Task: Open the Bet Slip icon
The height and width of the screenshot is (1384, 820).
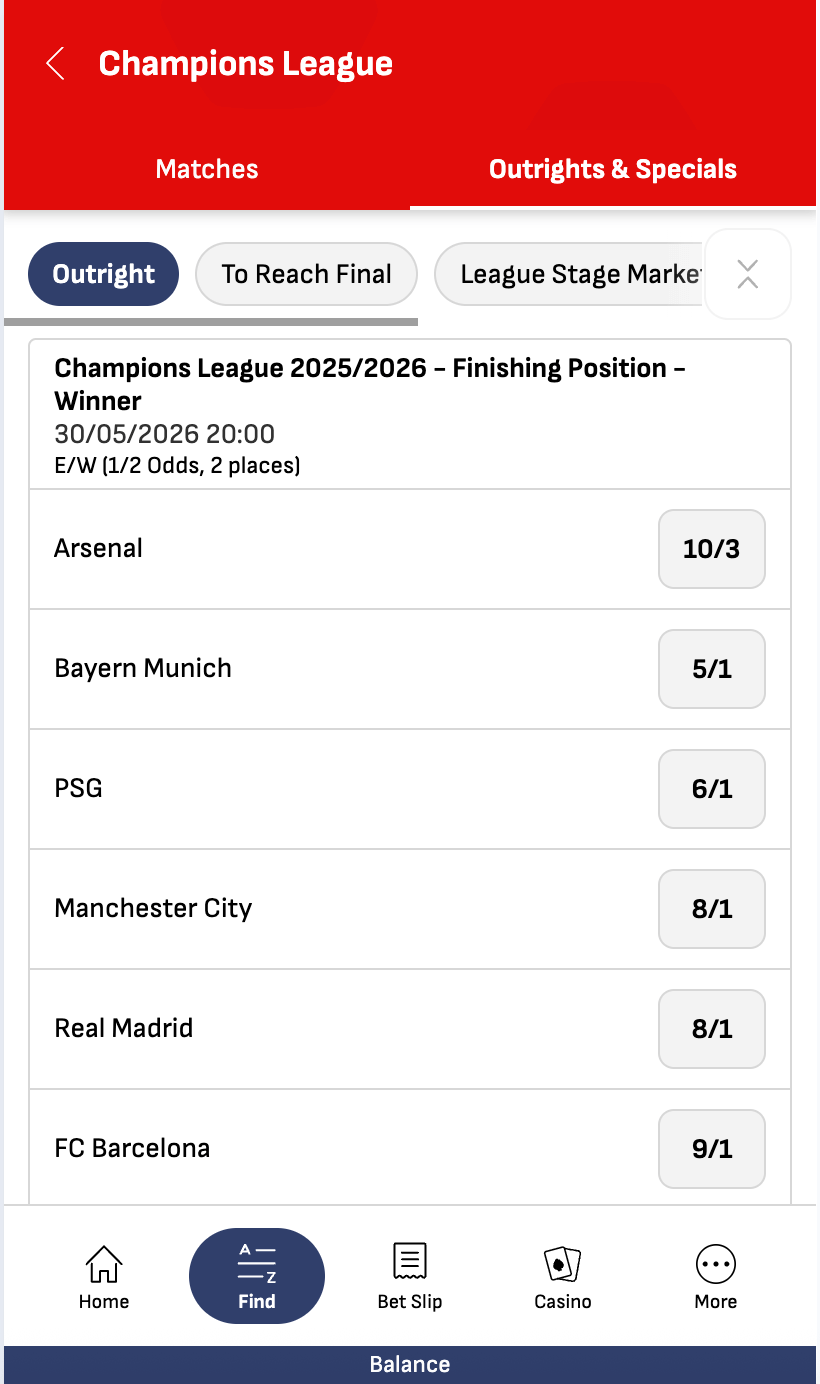Action: click(410, 1262)
